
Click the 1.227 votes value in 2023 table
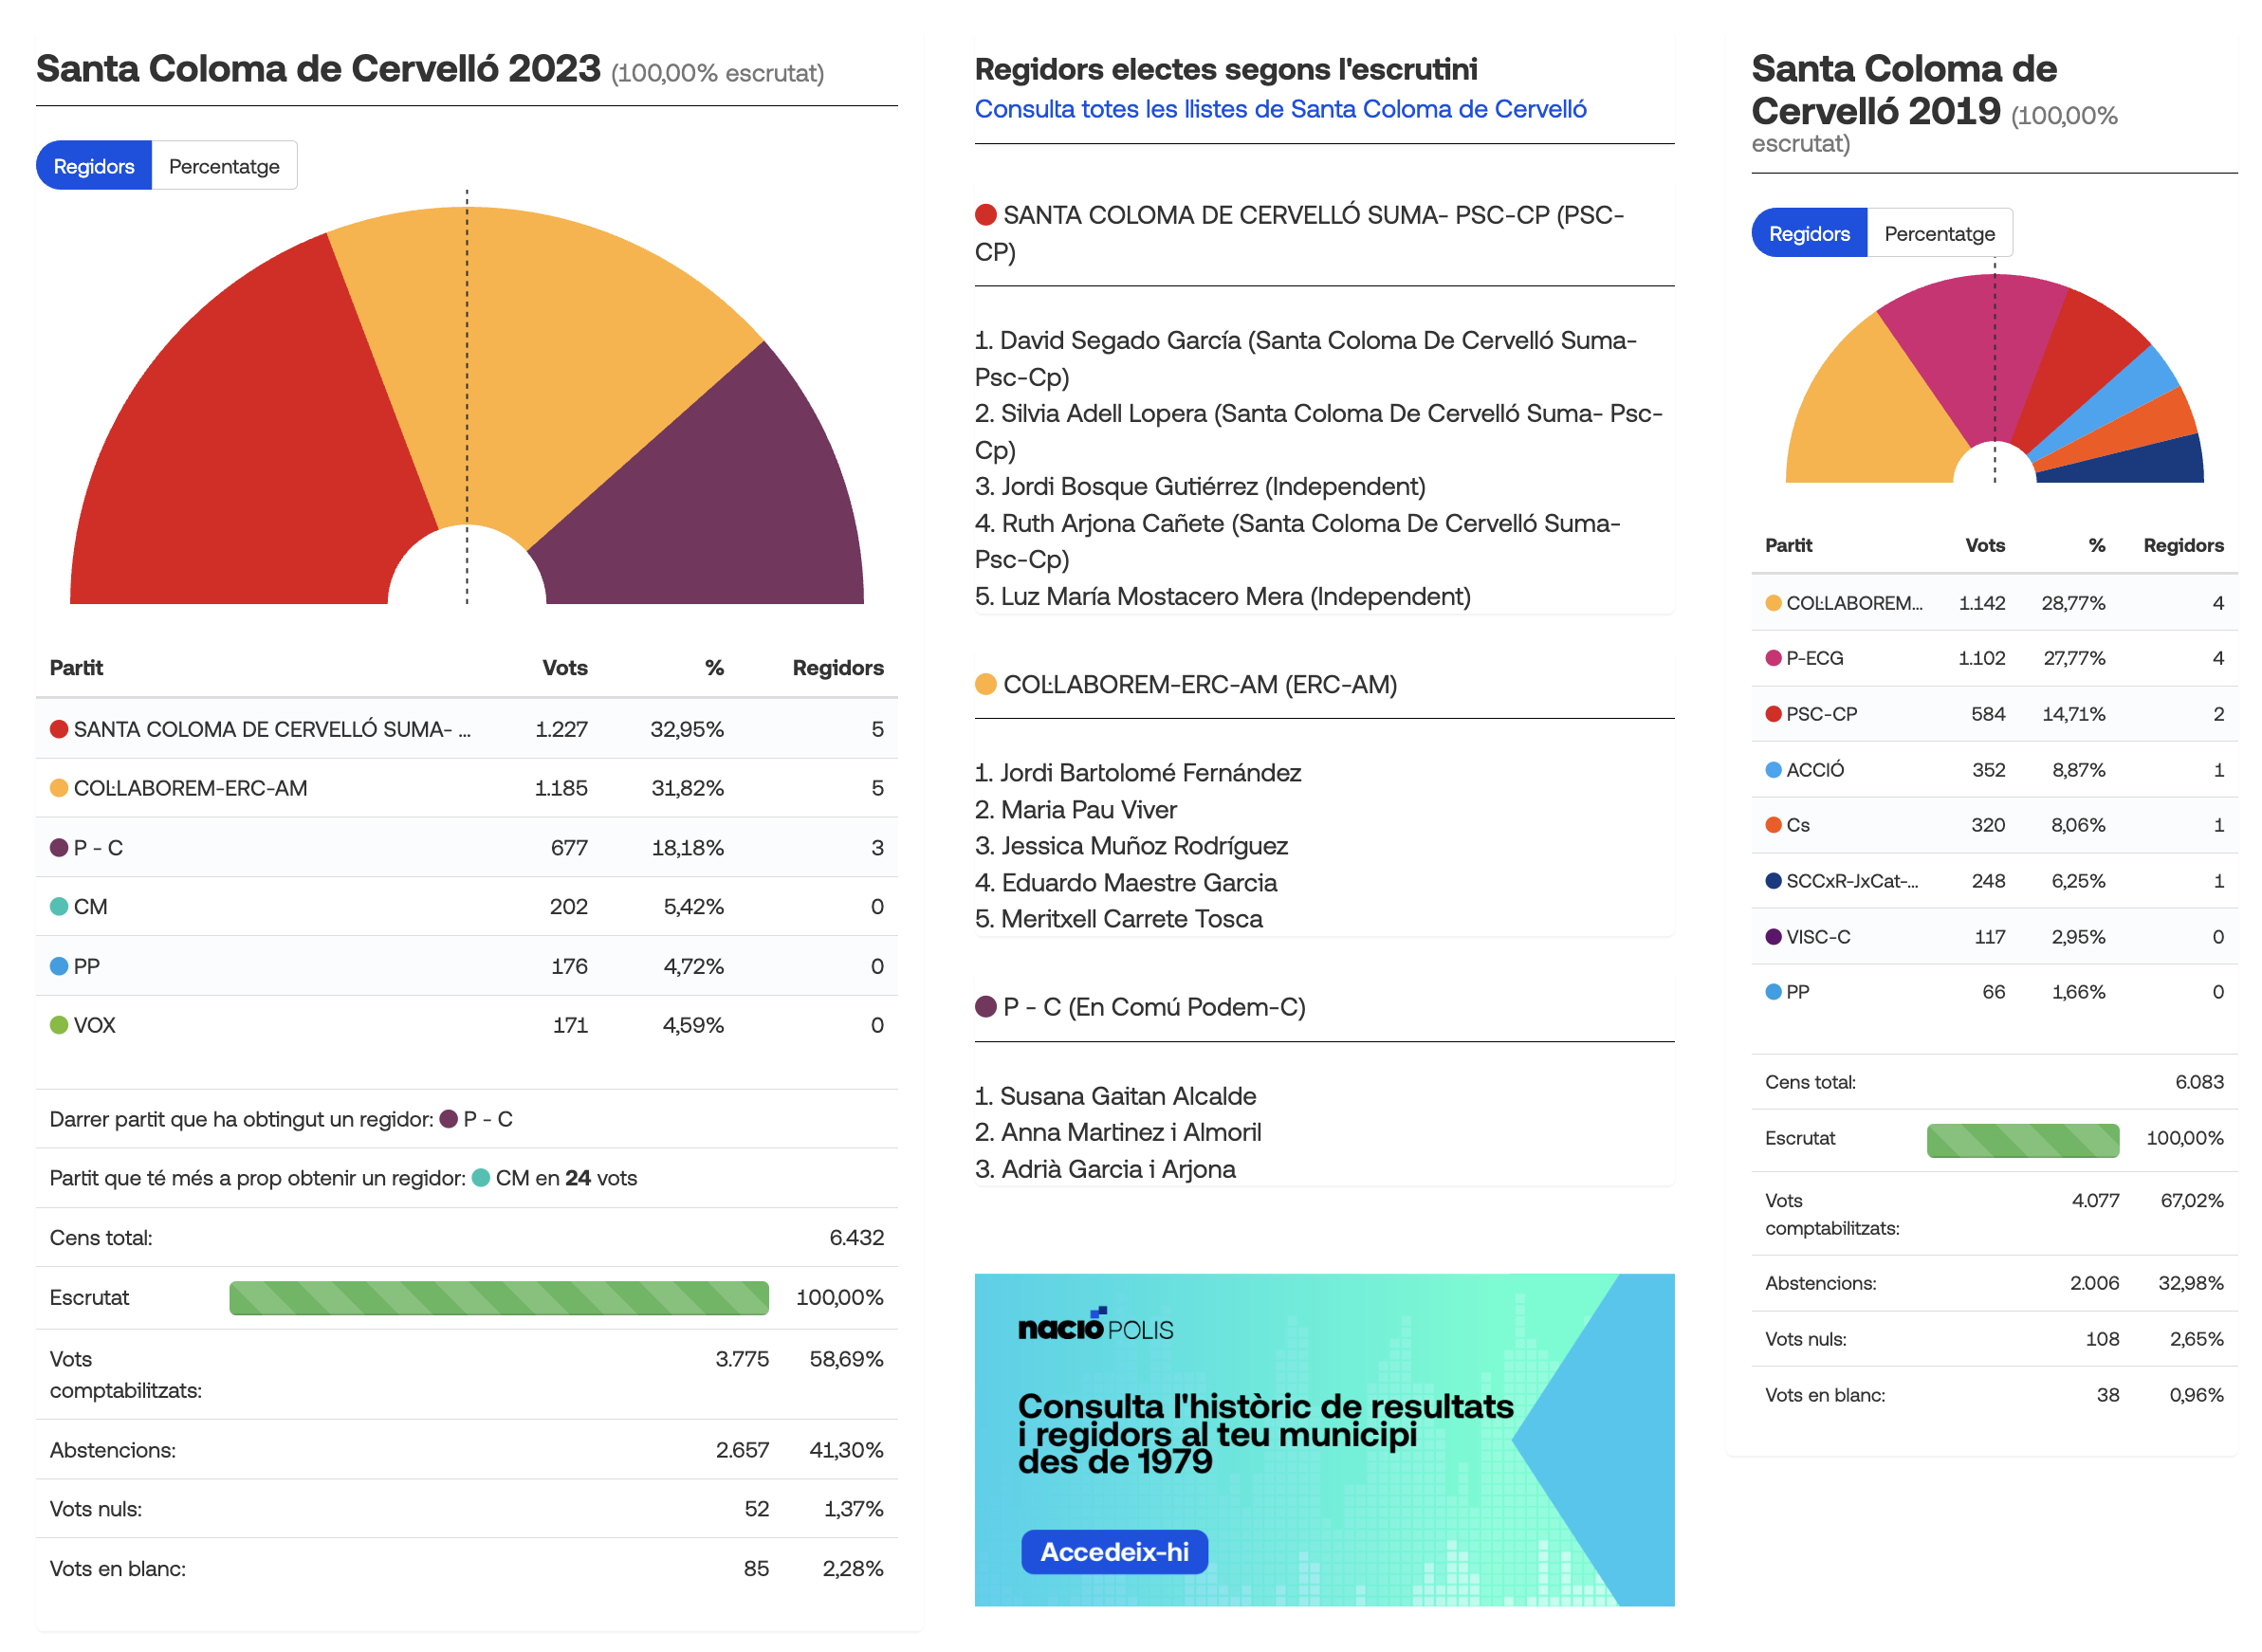tap(561, 729)
